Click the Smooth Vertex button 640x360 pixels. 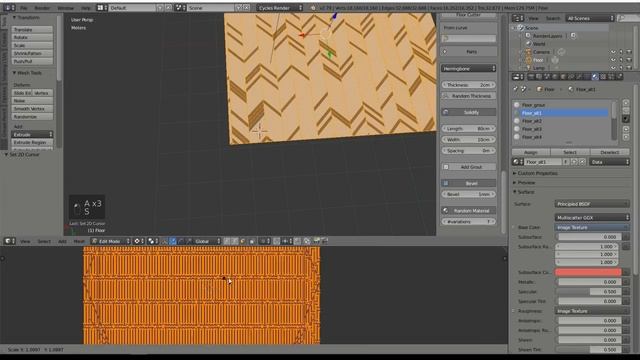[x=32, y=109]
